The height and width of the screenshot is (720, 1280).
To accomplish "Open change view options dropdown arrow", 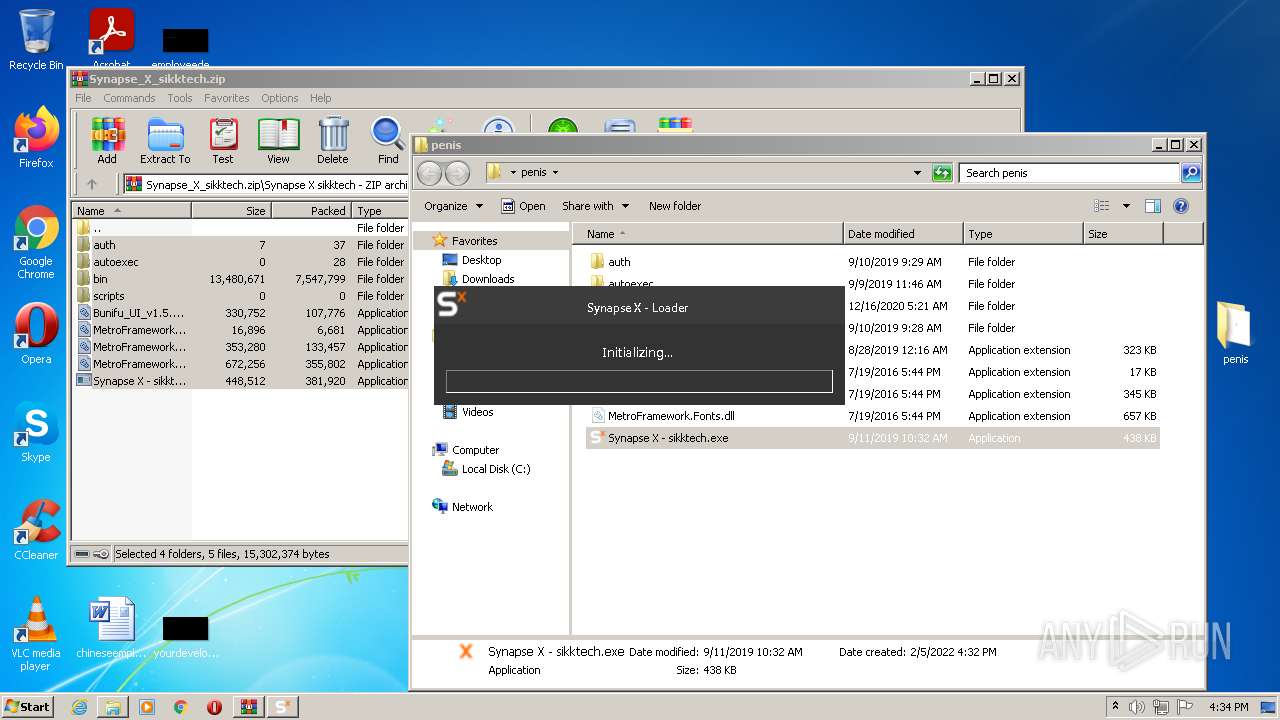I will [x=1126, y=206].
